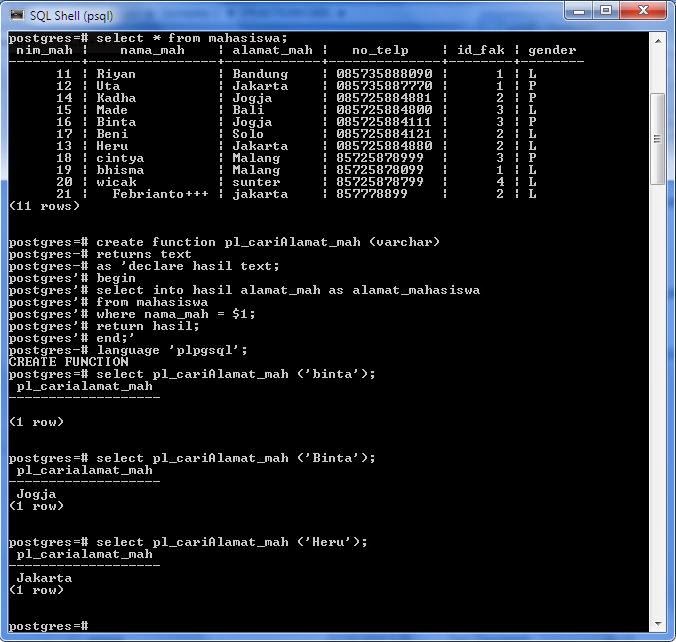The height and width of the screenshot is (642, 676).
Task: Click the 'returns text' line
Action: pos(100,254)
